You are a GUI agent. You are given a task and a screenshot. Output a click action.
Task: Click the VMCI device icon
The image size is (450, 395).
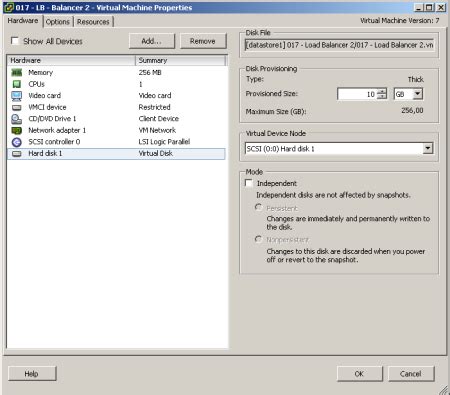click(x=16, y=107)
